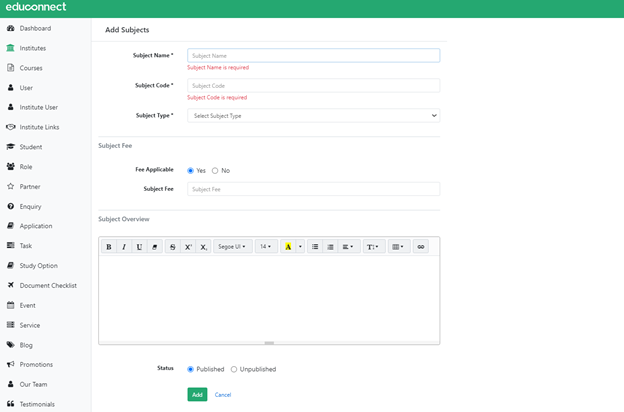The height and width of the screenshot is (412, 624).
Task: Click the Role group icon
Action: pyautogui.click(x=11, y=166)
